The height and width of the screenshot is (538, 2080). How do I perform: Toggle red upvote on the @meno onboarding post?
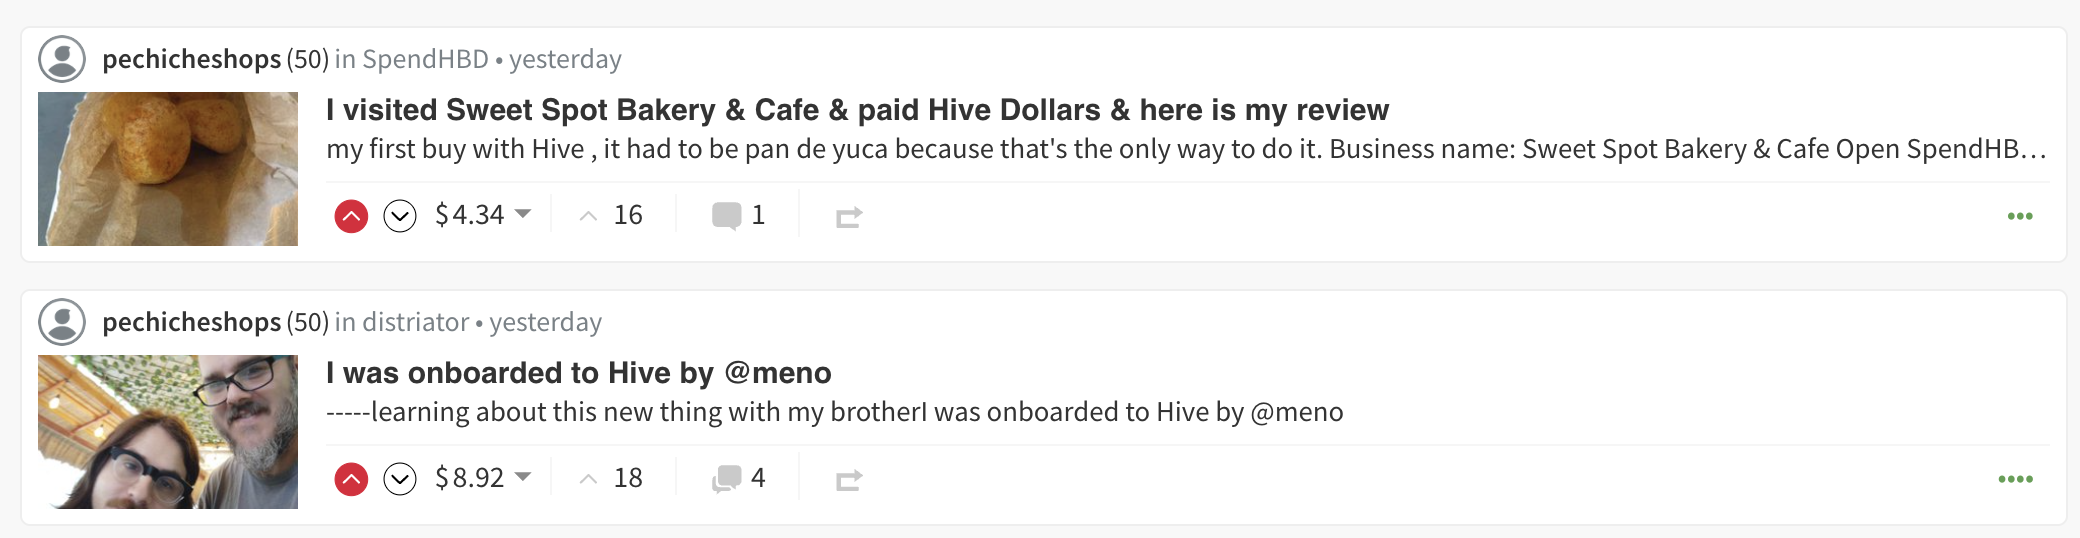point(351,479)
